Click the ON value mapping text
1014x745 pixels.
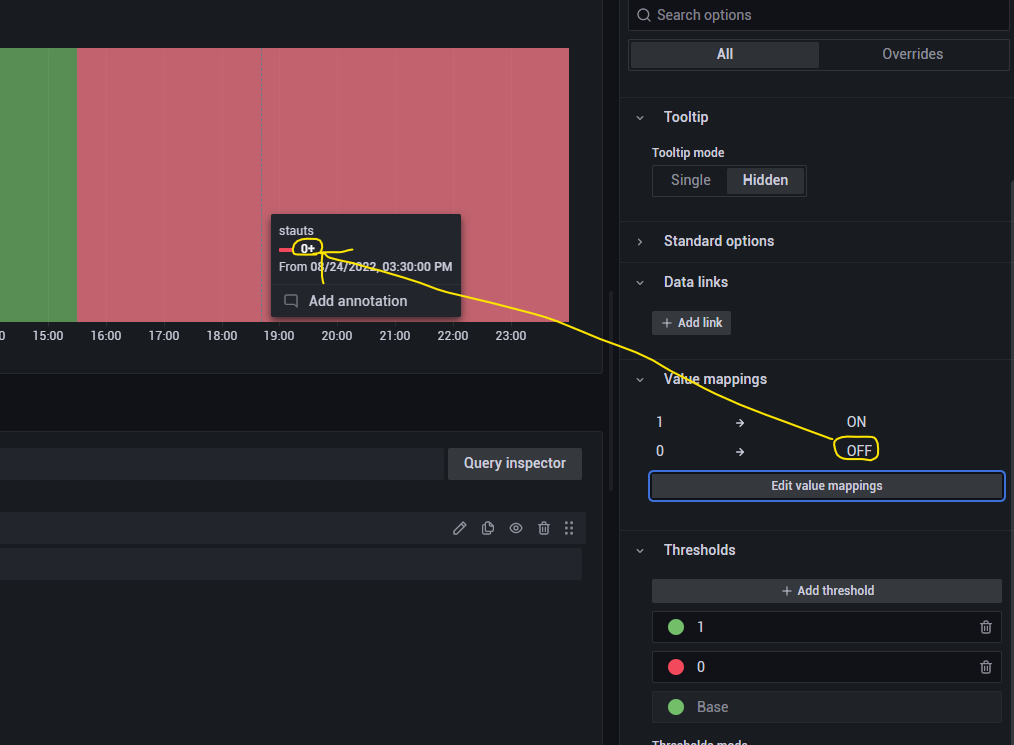pyautogui.click(x=856, y=422)
